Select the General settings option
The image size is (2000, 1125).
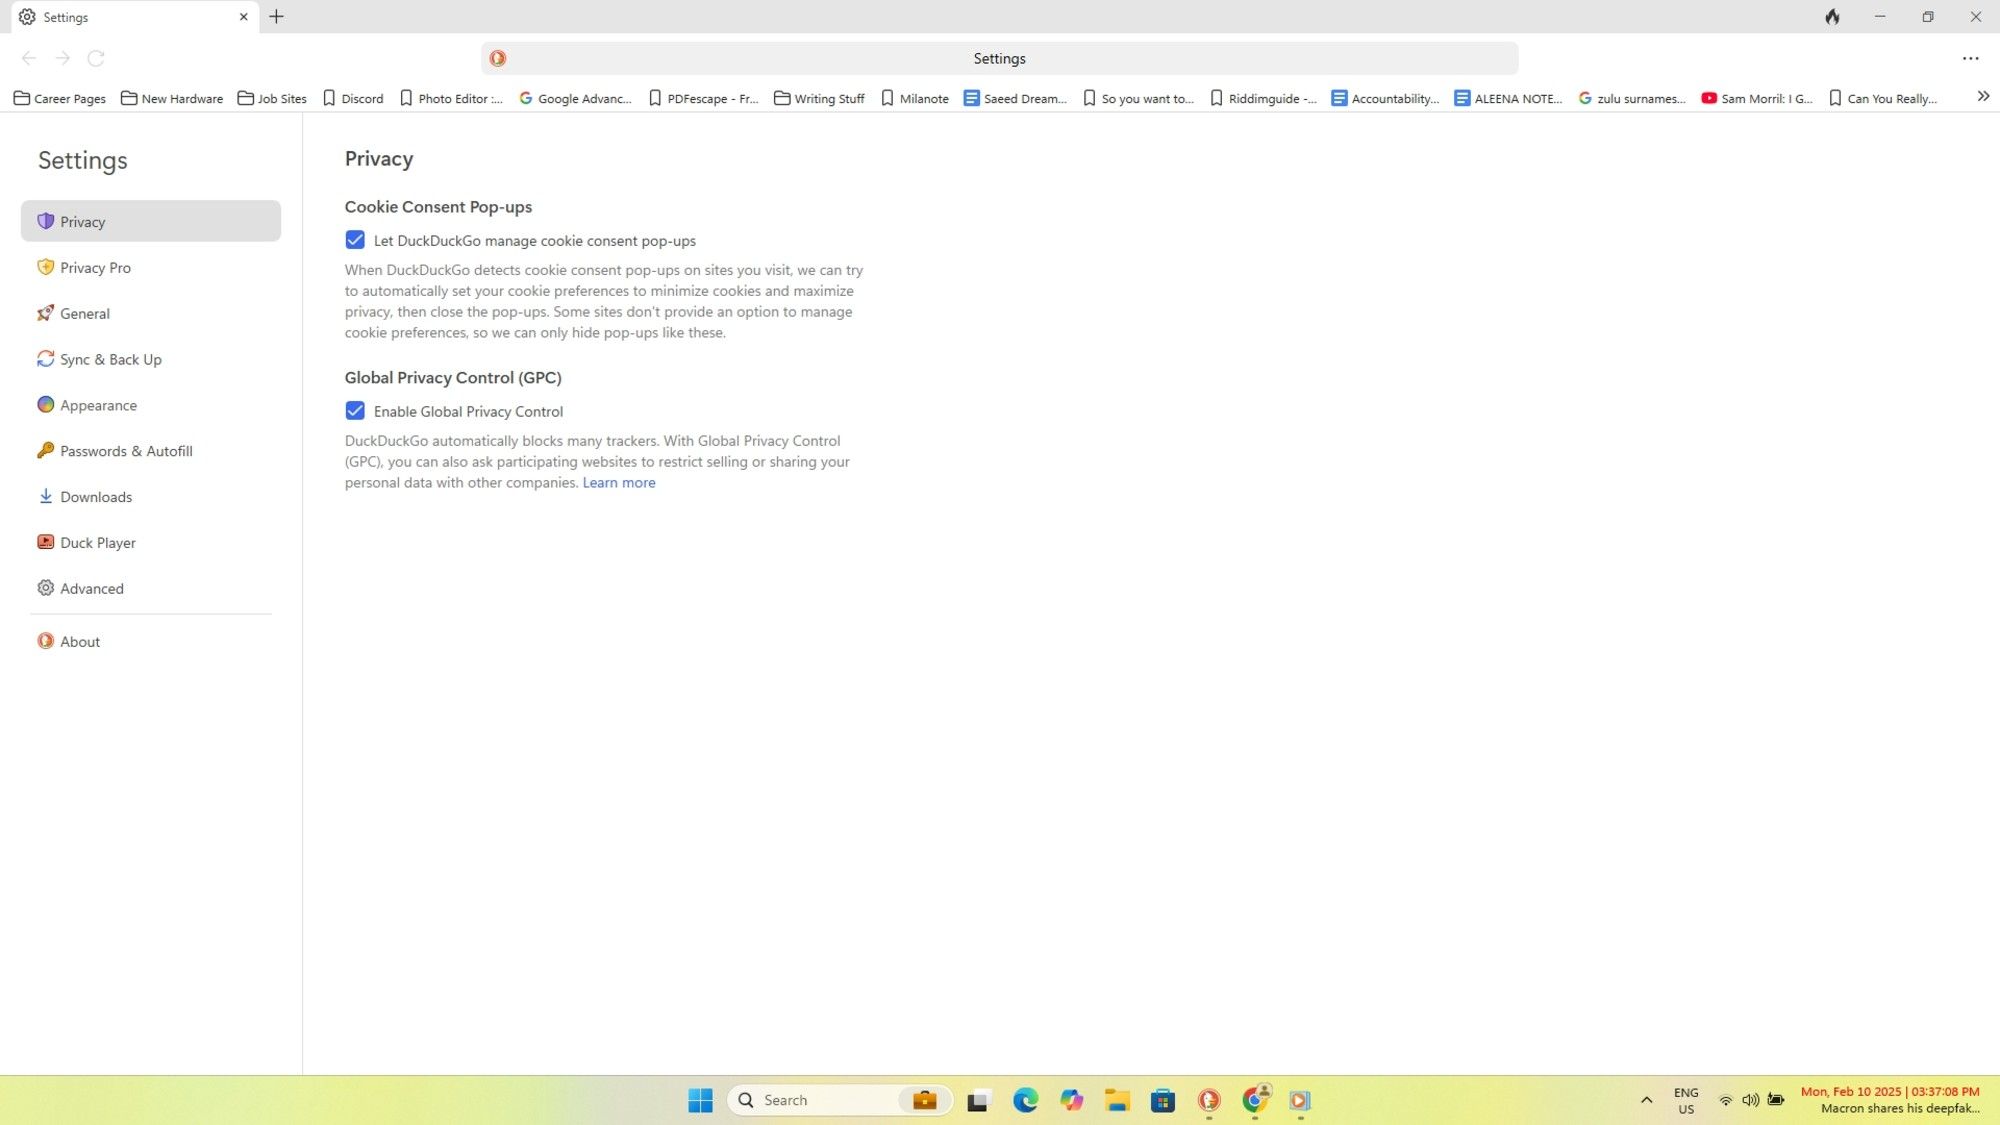tap(84, 313)
